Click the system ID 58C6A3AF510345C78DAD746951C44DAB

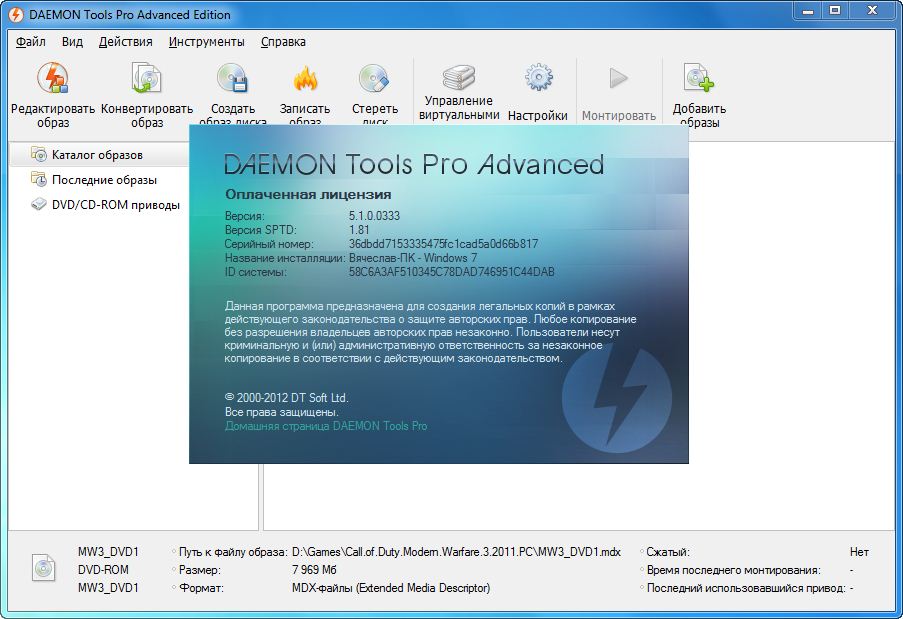[452, 272]
